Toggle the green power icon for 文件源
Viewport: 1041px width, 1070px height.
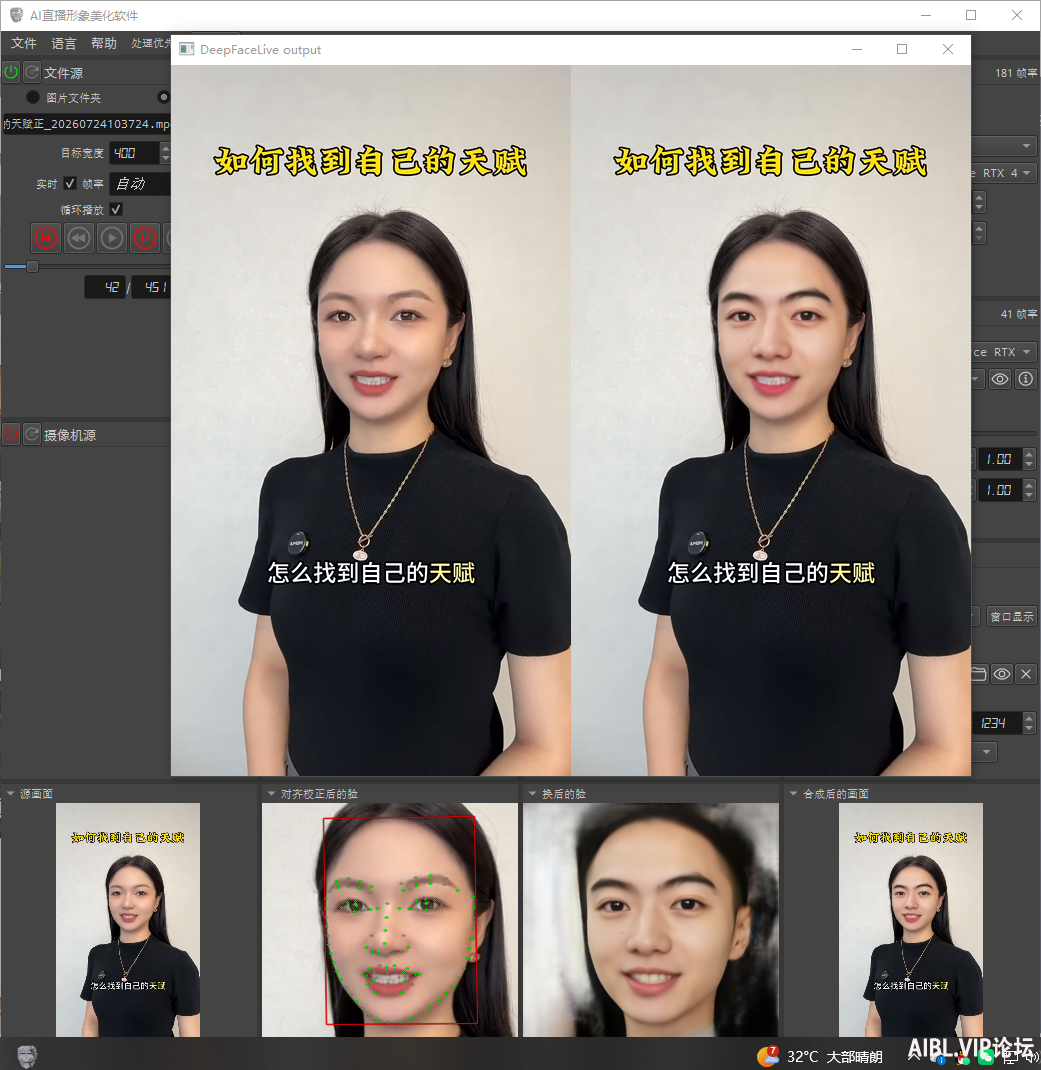pyautogui.click(x=11, y=72)
